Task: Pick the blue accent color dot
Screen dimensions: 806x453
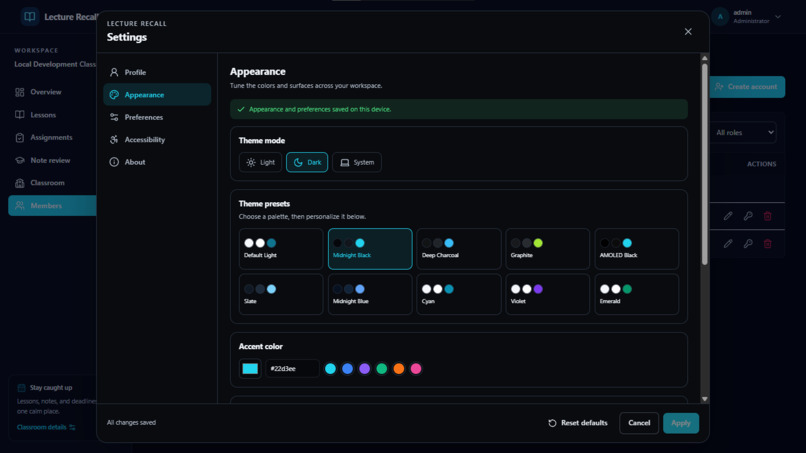Action: 347,369
